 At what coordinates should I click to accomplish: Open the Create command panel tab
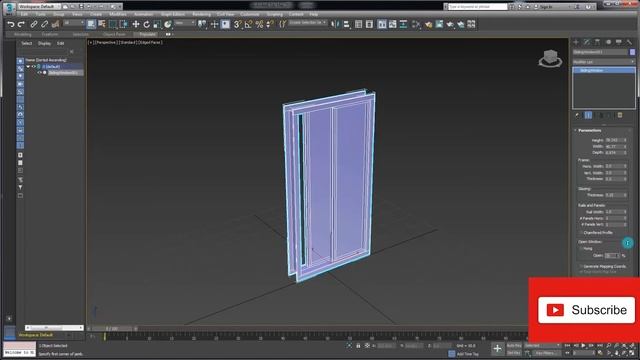(x=576, y=42)
